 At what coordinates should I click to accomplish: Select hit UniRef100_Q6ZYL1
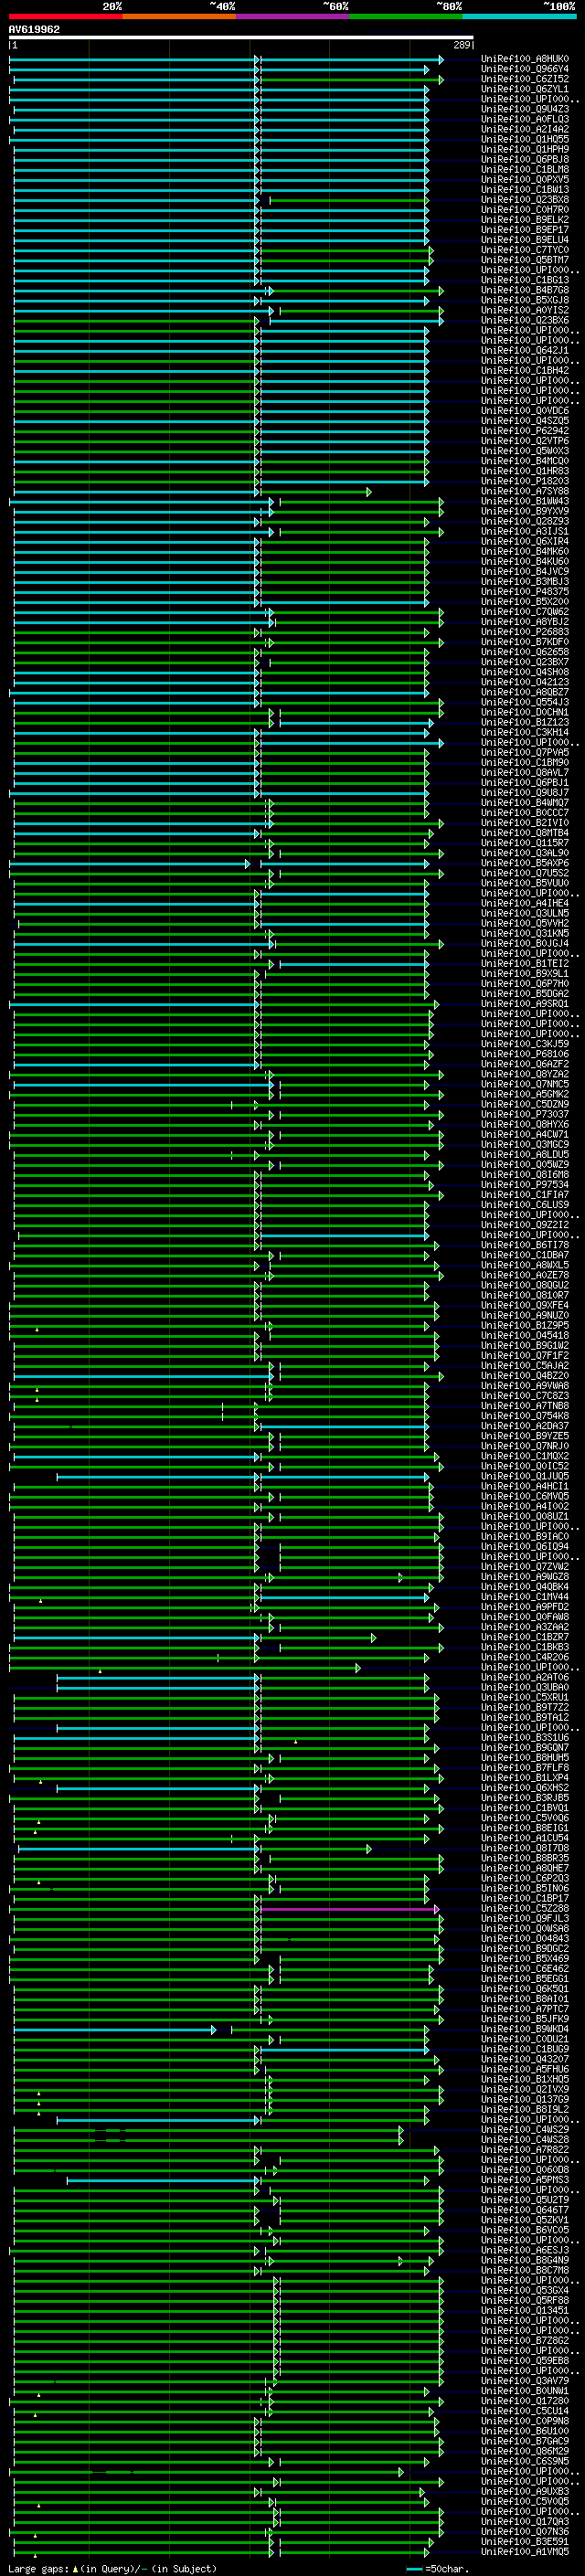click(x=525, y=89)
